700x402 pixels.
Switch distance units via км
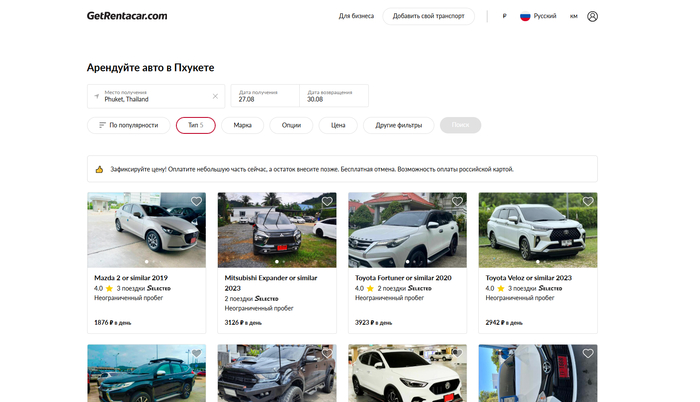(x=574, y=16)
